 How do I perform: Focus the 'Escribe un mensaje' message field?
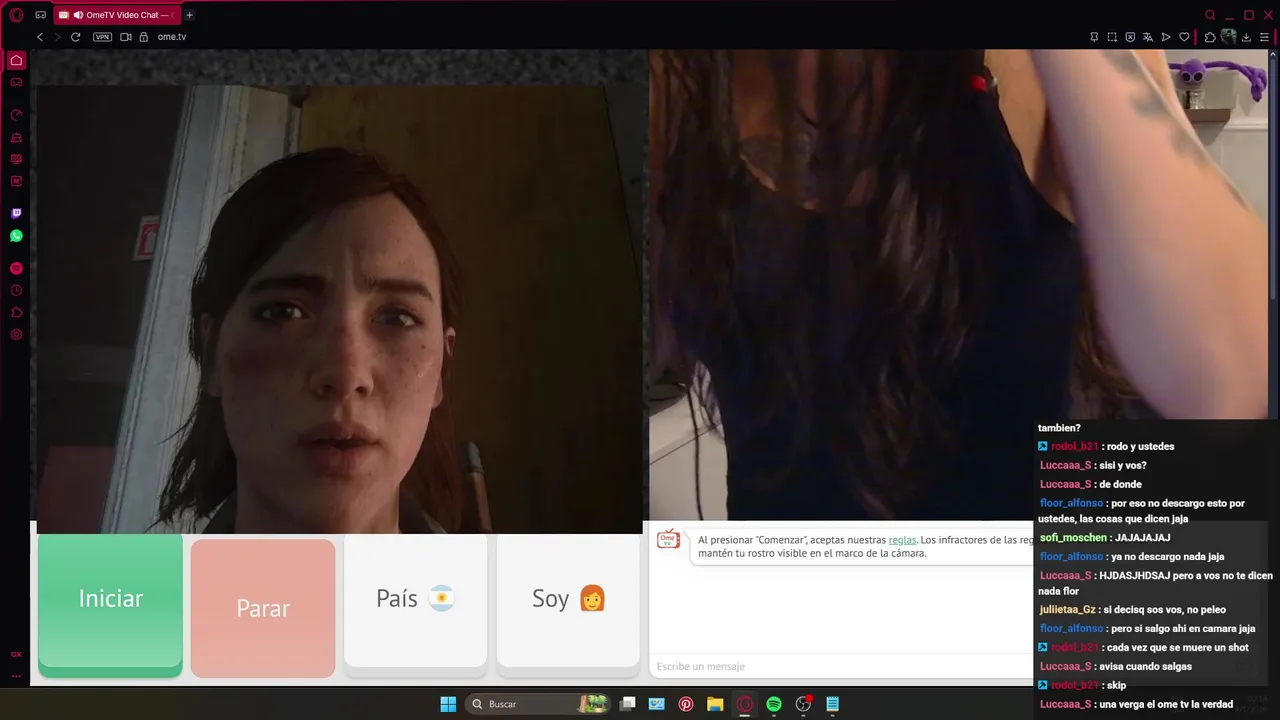842,666
